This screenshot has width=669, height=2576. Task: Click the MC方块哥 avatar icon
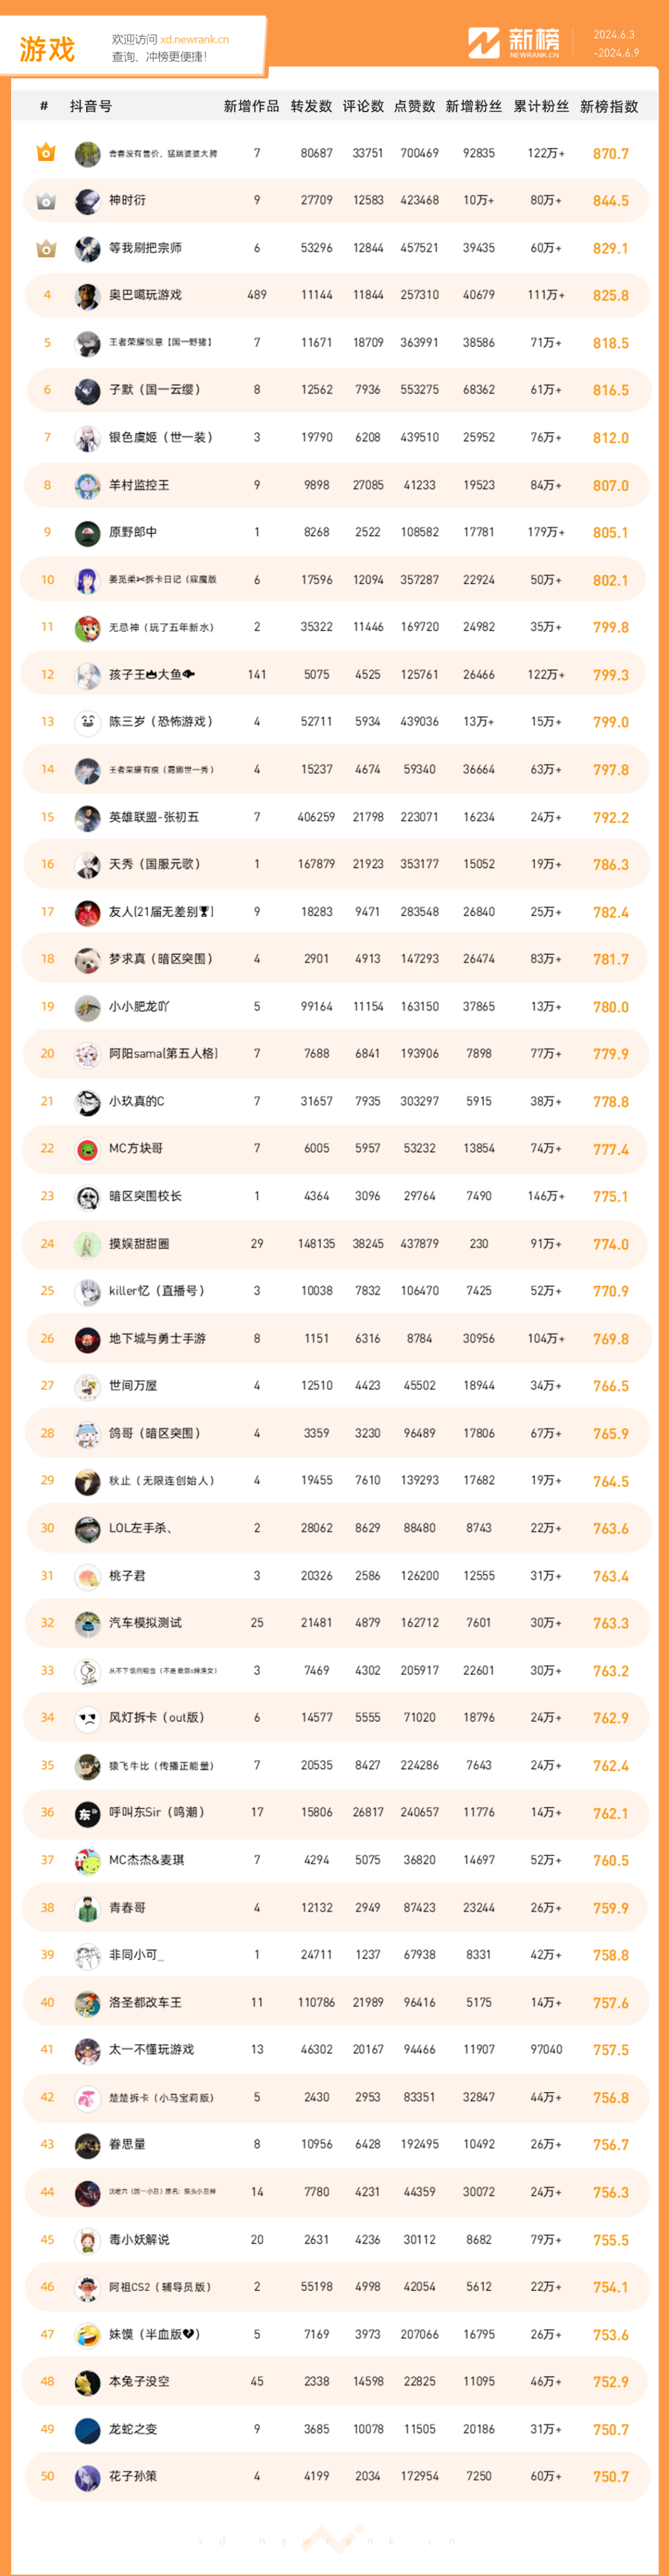pos(88,1149)
